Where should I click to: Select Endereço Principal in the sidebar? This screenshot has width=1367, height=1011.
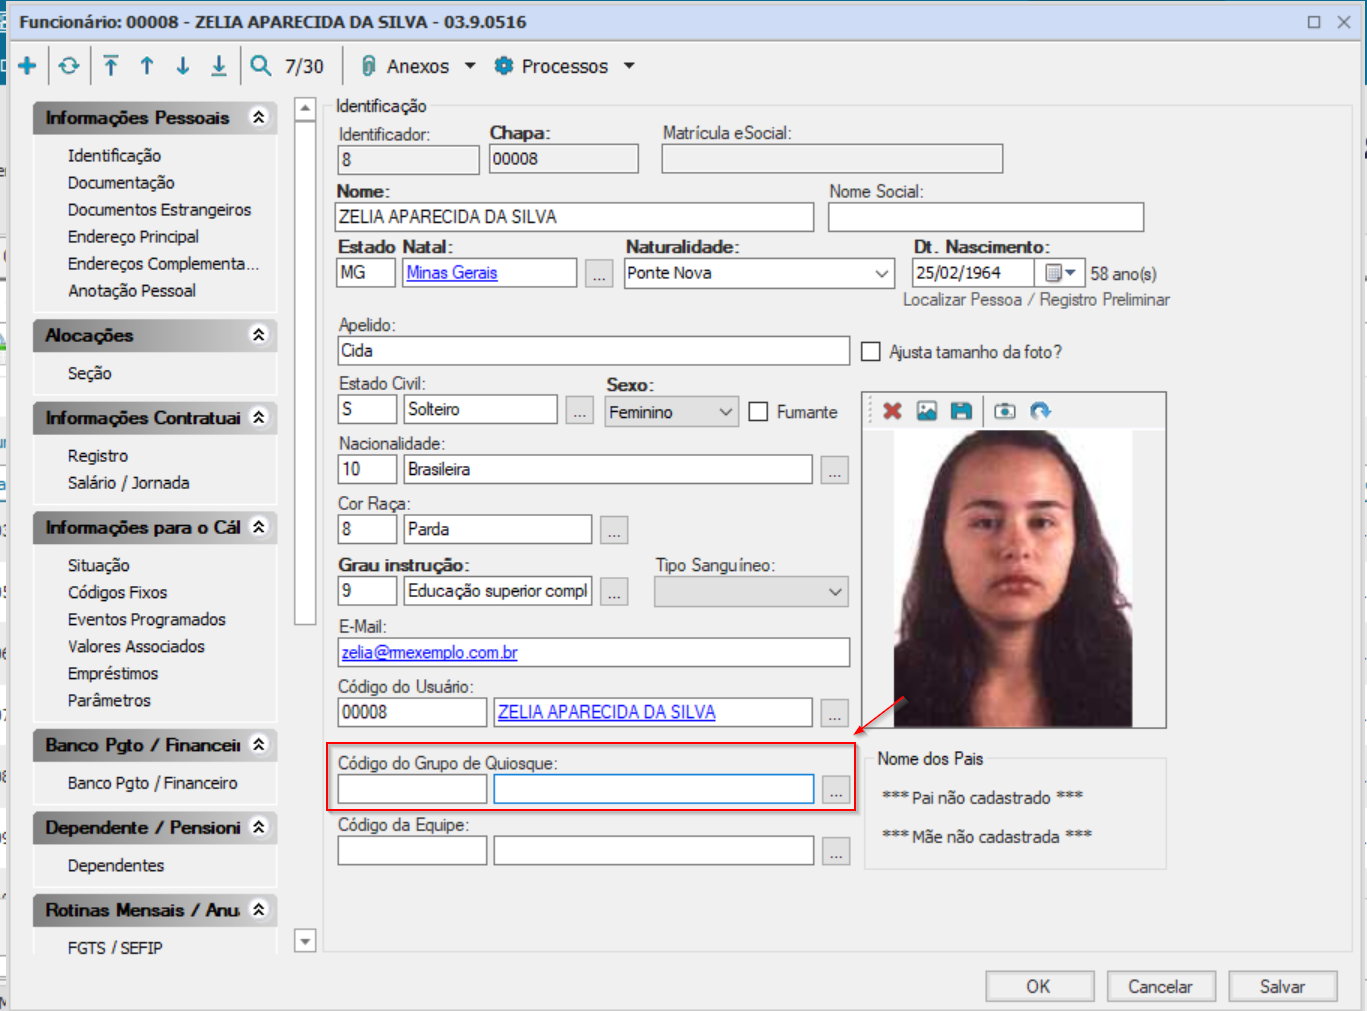click(x=133, y=237)
